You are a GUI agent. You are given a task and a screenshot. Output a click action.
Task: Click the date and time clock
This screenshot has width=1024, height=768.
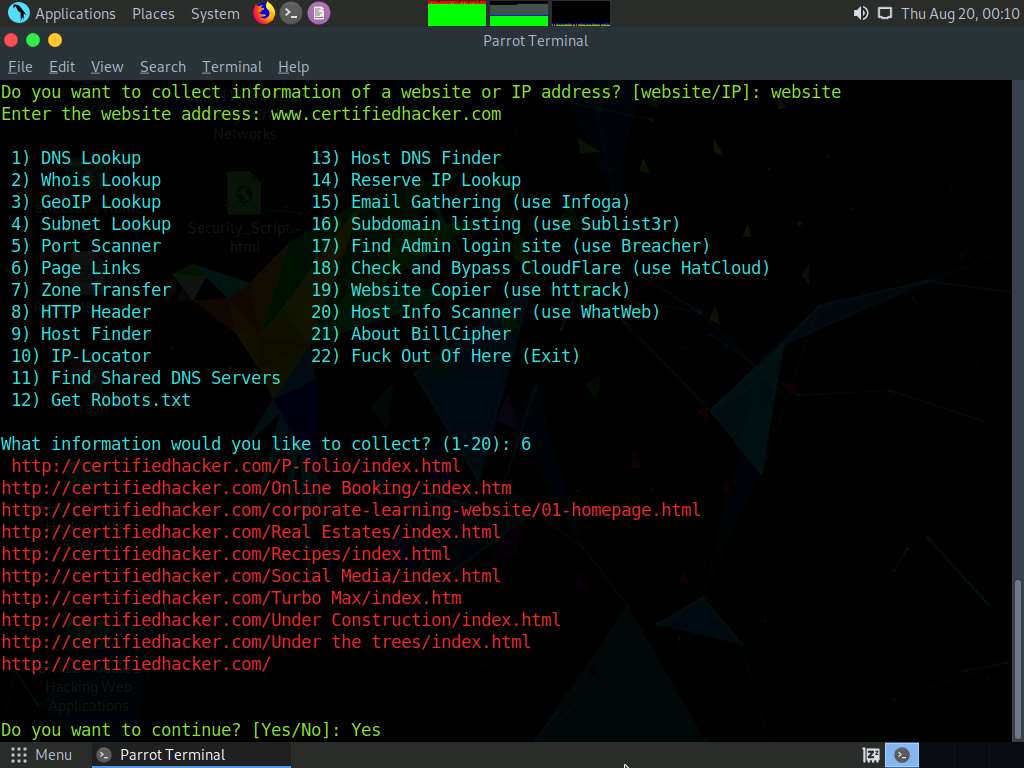960,13
